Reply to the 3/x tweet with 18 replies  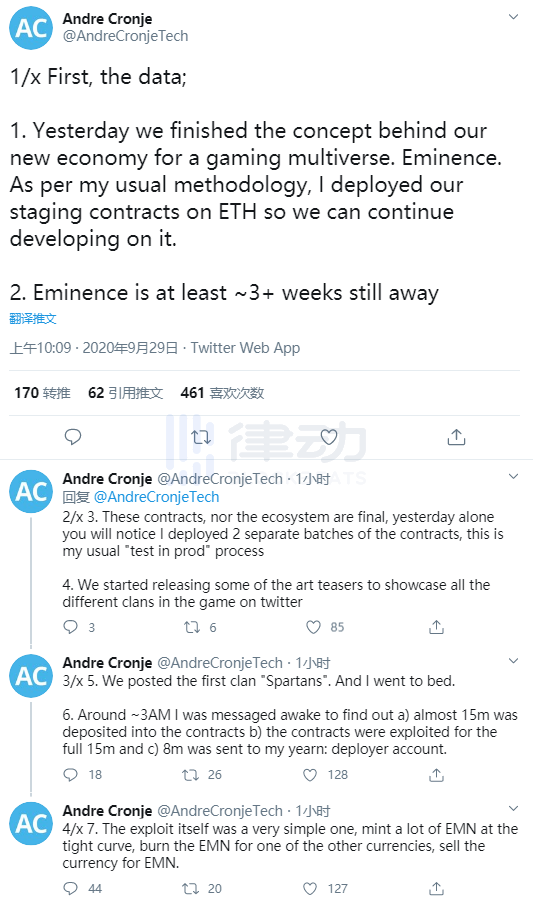click(x=70, y=775)
